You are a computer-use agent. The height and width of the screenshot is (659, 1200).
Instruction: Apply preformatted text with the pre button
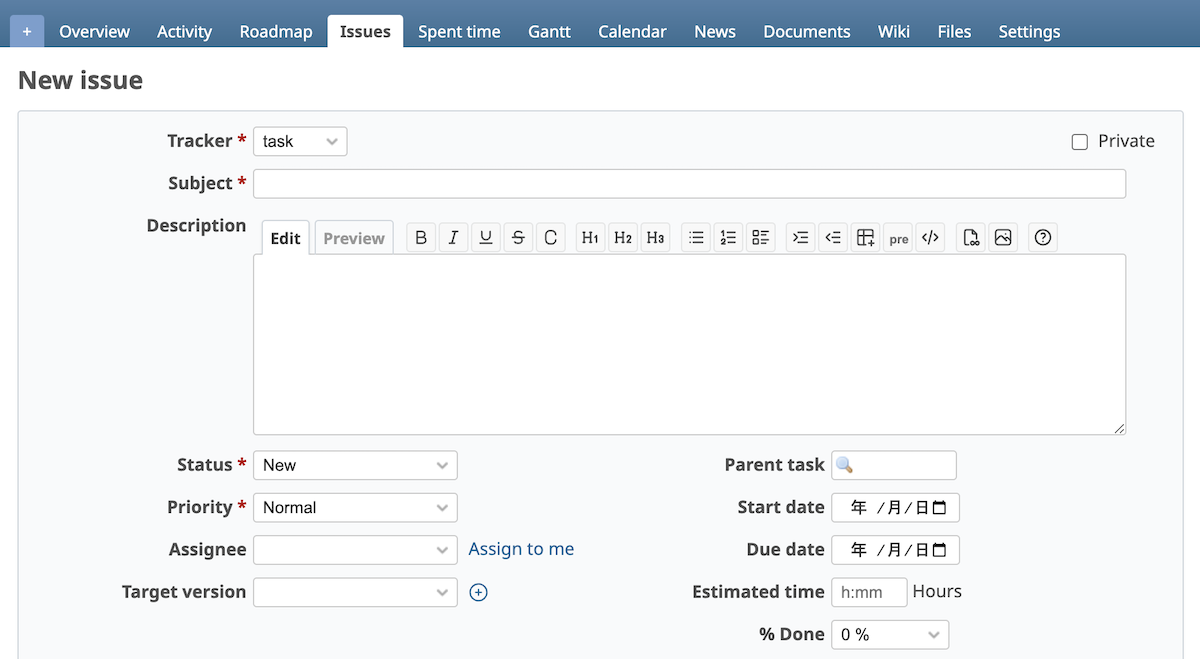(898, 238)
